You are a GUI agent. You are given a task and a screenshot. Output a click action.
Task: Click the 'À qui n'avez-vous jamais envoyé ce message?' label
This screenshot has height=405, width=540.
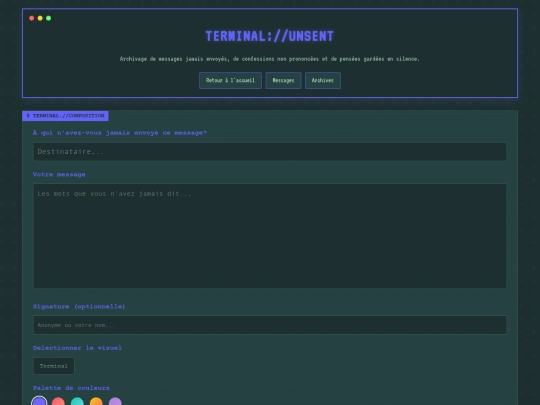[120, 133]
